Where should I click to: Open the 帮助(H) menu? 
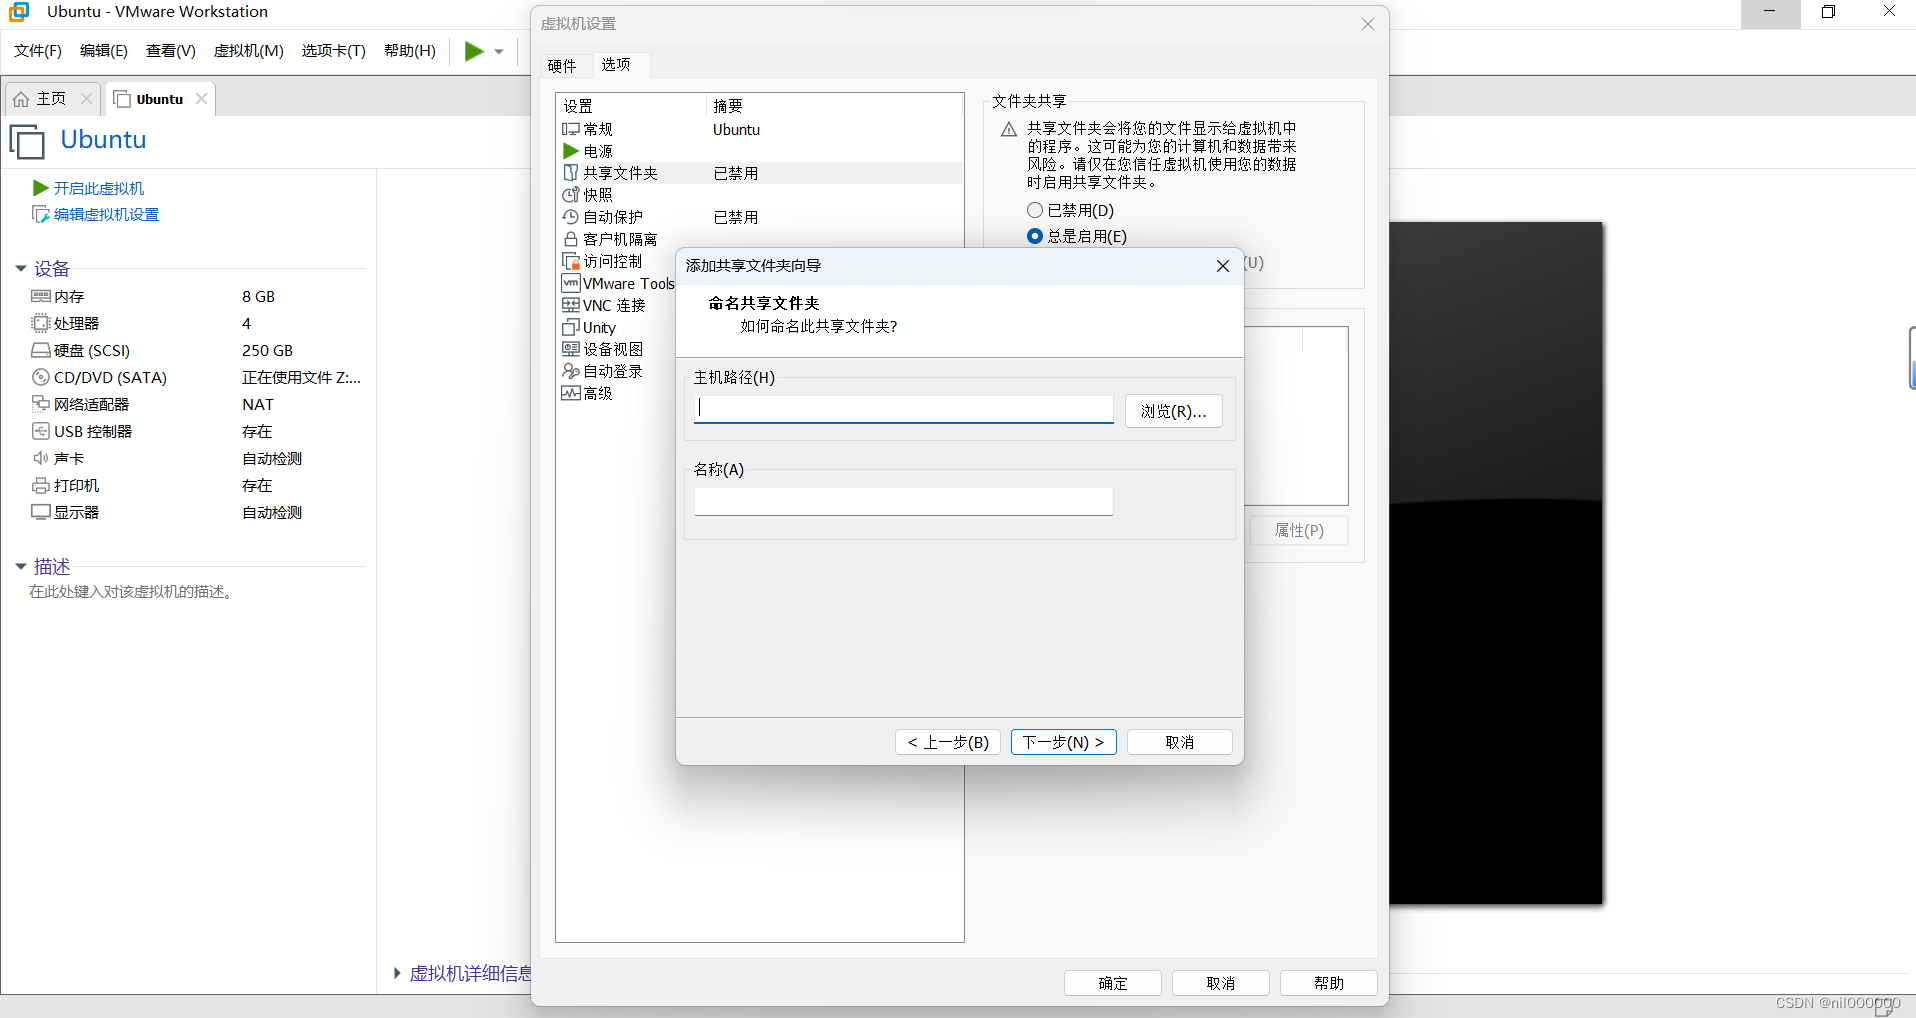pos(410,51)
